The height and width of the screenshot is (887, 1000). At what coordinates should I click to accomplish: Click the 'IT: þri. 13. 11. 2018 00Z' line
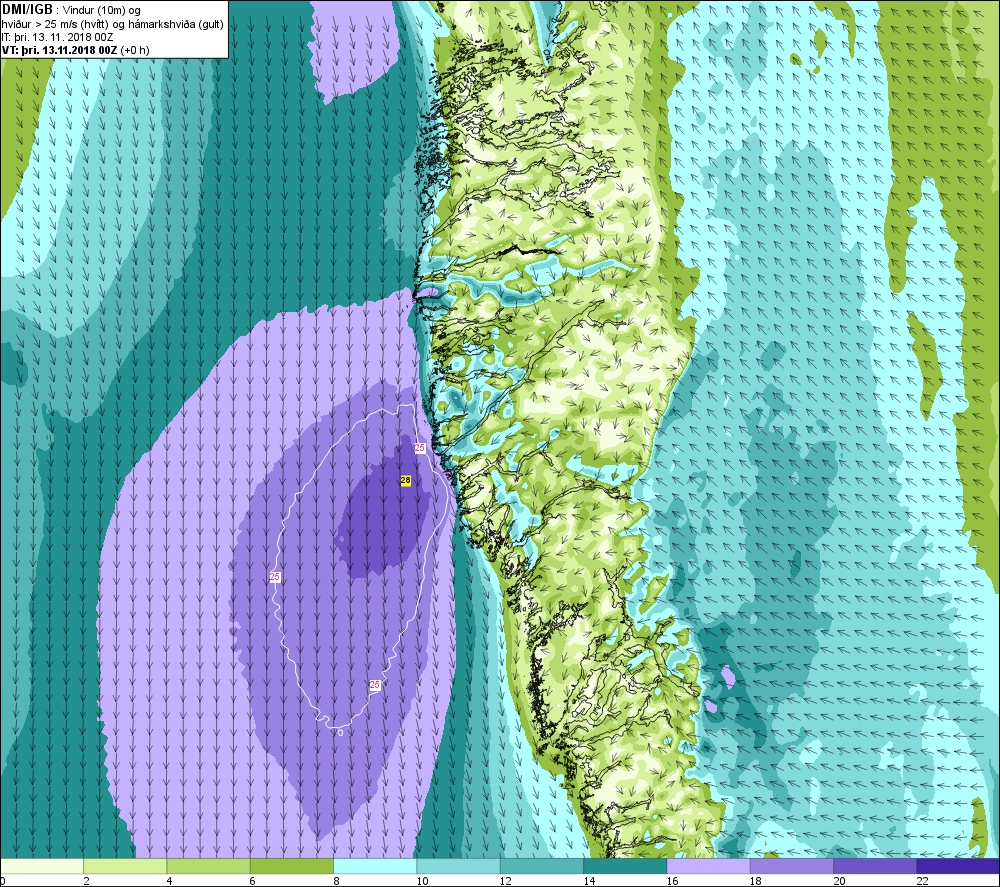point(57,37)
